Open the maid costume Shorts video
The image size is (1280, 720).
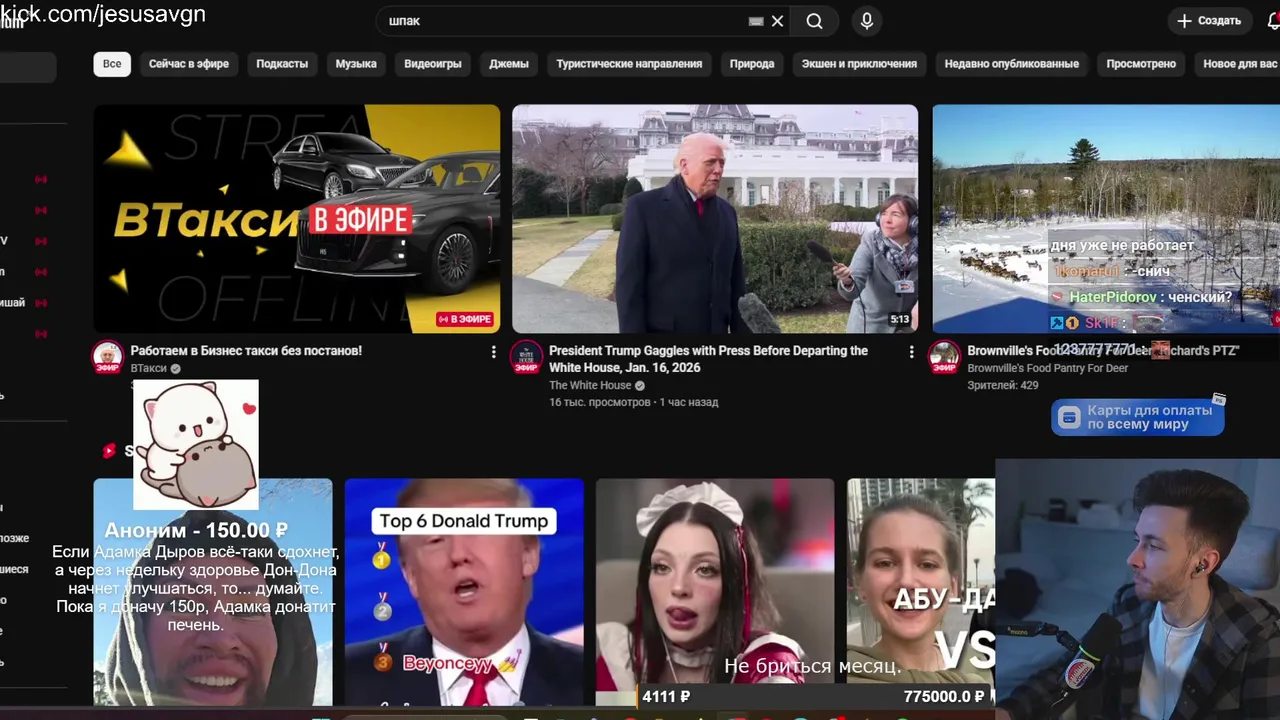pyautogui.click(x=715, y=592)
